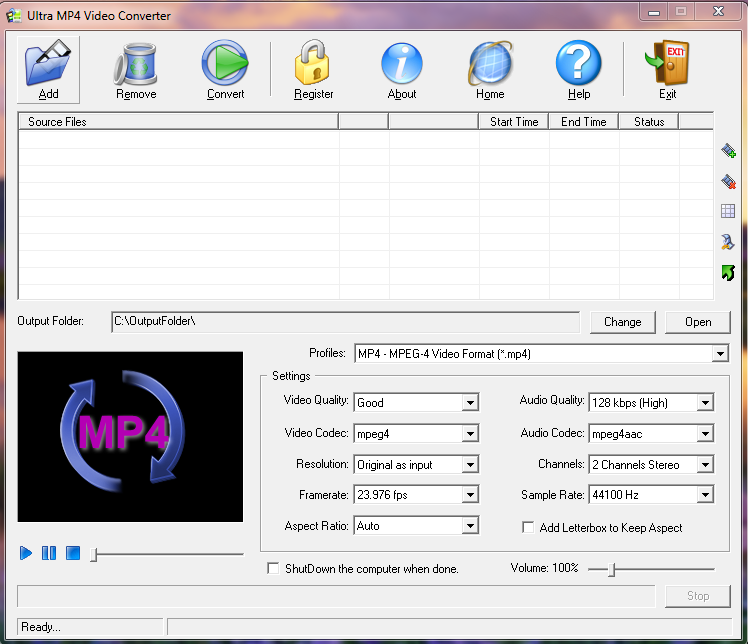Click the Source Files column header

point(178,122)
